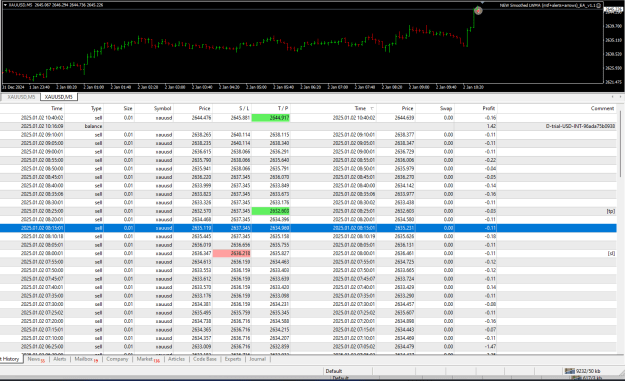Select the active XAUUSD,M5 chart tab
This screenshot has width=625, height=381.
pos(59,97)
